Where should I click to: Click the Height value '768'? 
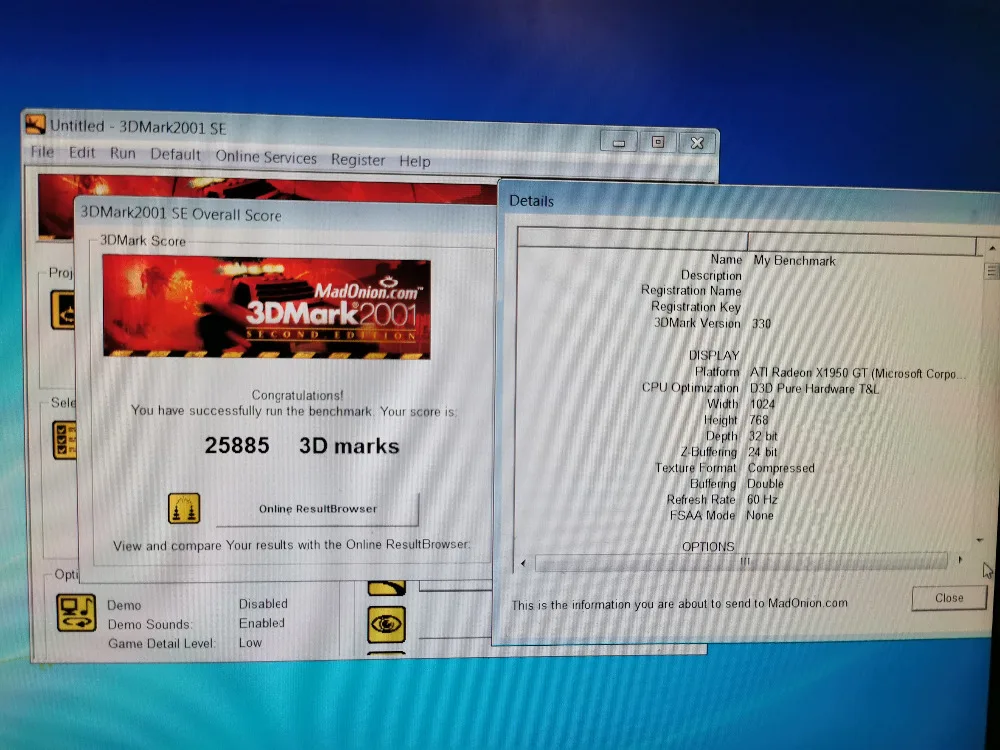[x=758, y=420]
